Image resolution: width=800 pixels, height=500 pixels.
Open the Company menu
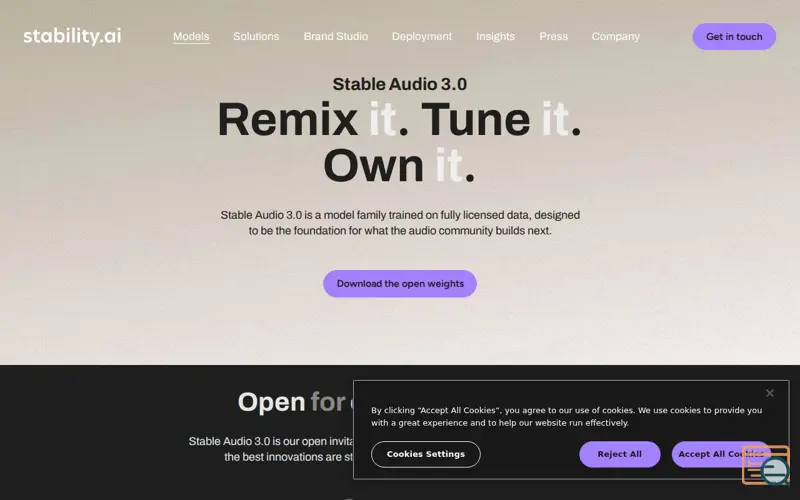tap(616, 36)
